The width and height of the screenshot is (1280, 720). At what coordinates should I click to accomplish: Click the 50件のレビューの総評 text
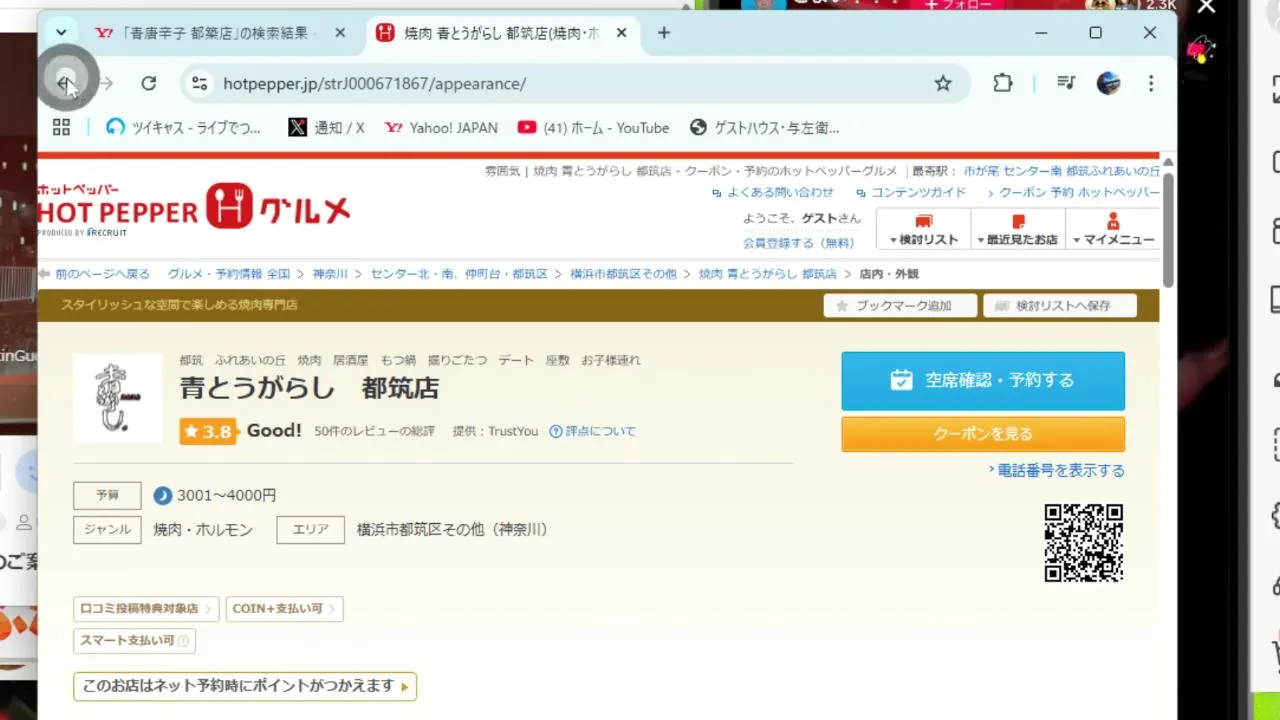point(375,431)
